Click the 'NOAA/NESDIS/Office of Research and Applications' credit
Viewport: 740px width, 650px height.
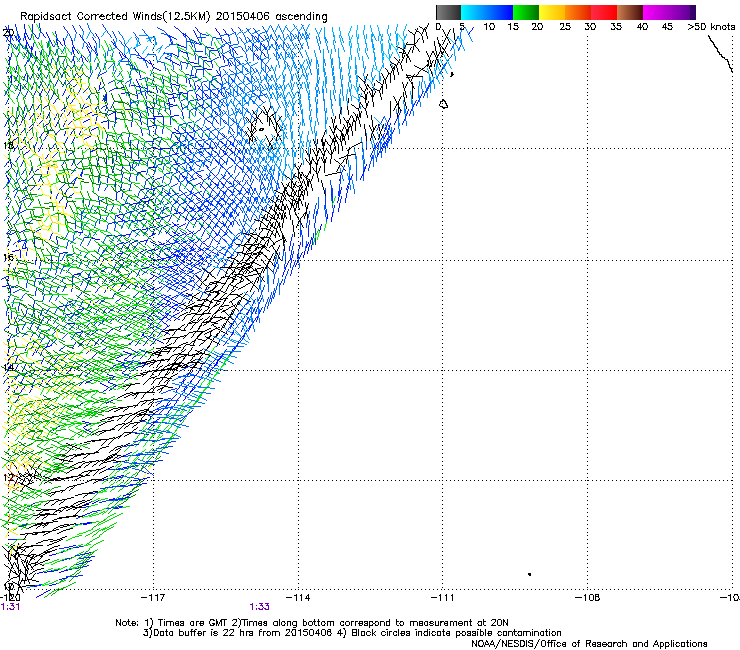point(589,644)
